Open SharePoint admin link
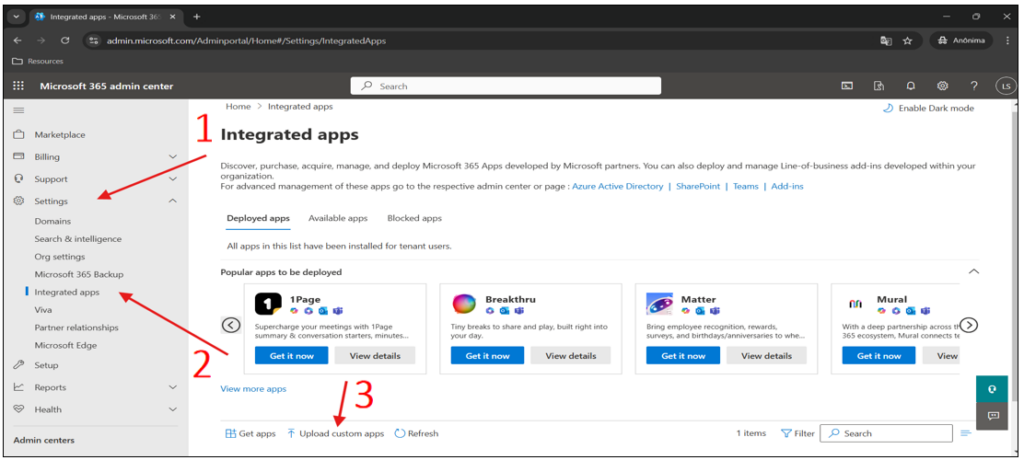This screenshot has width=1024, height=460. (x=698, y=186)
